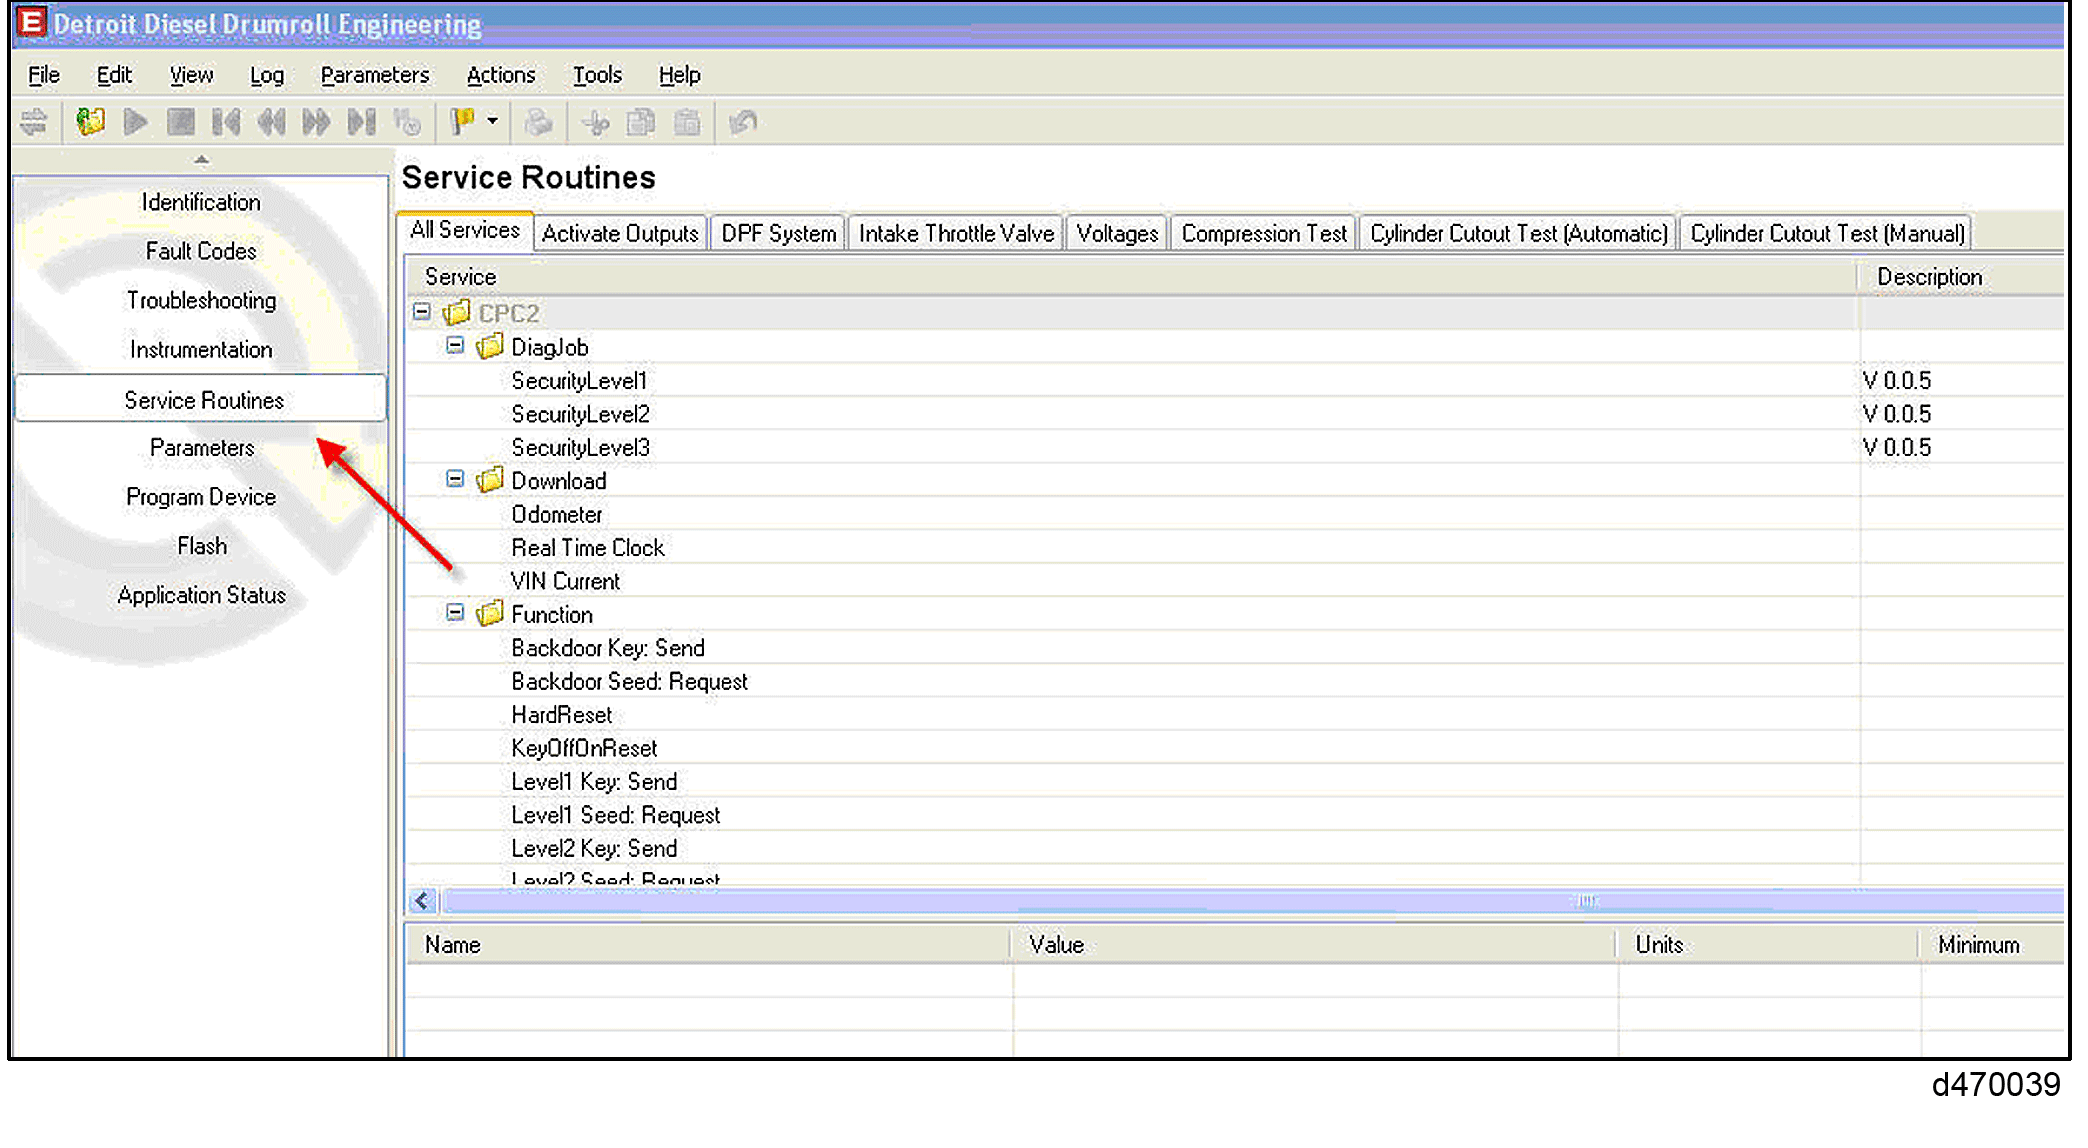Collapse the DiagJob folder
This screenshot has width=2088, height=1148.
point(455,346)
